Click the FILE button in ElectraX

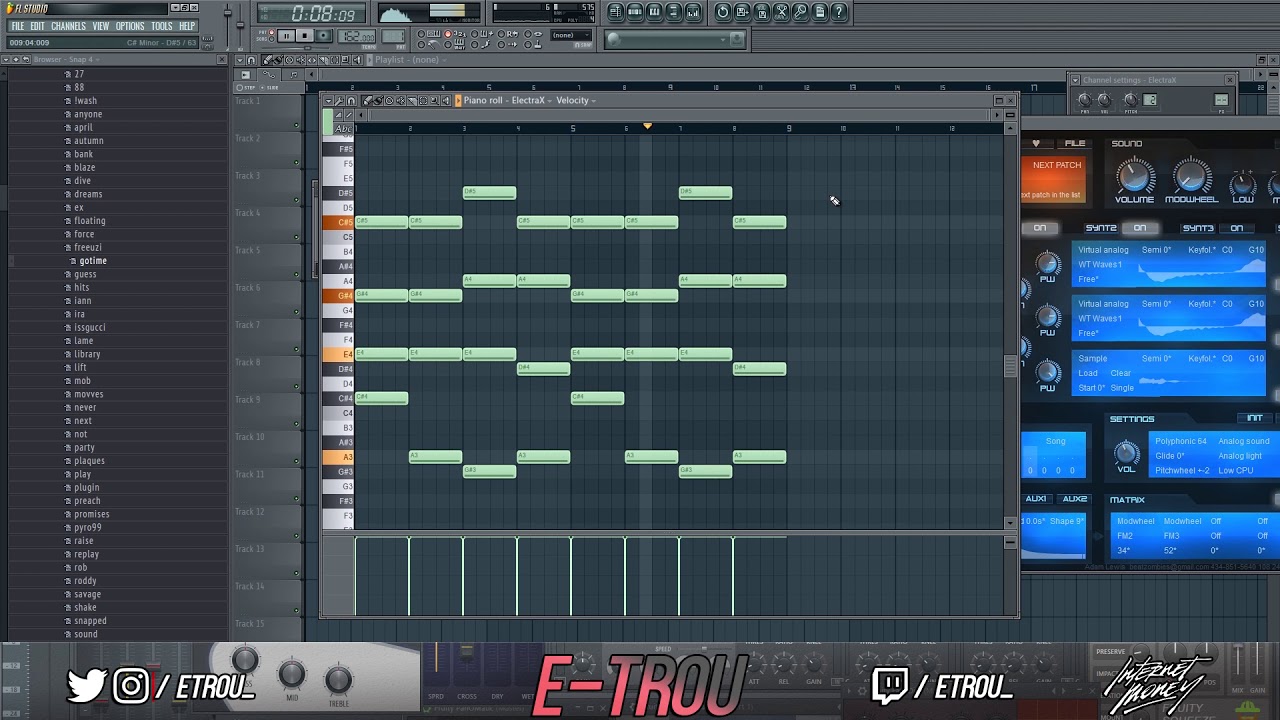1074,143
